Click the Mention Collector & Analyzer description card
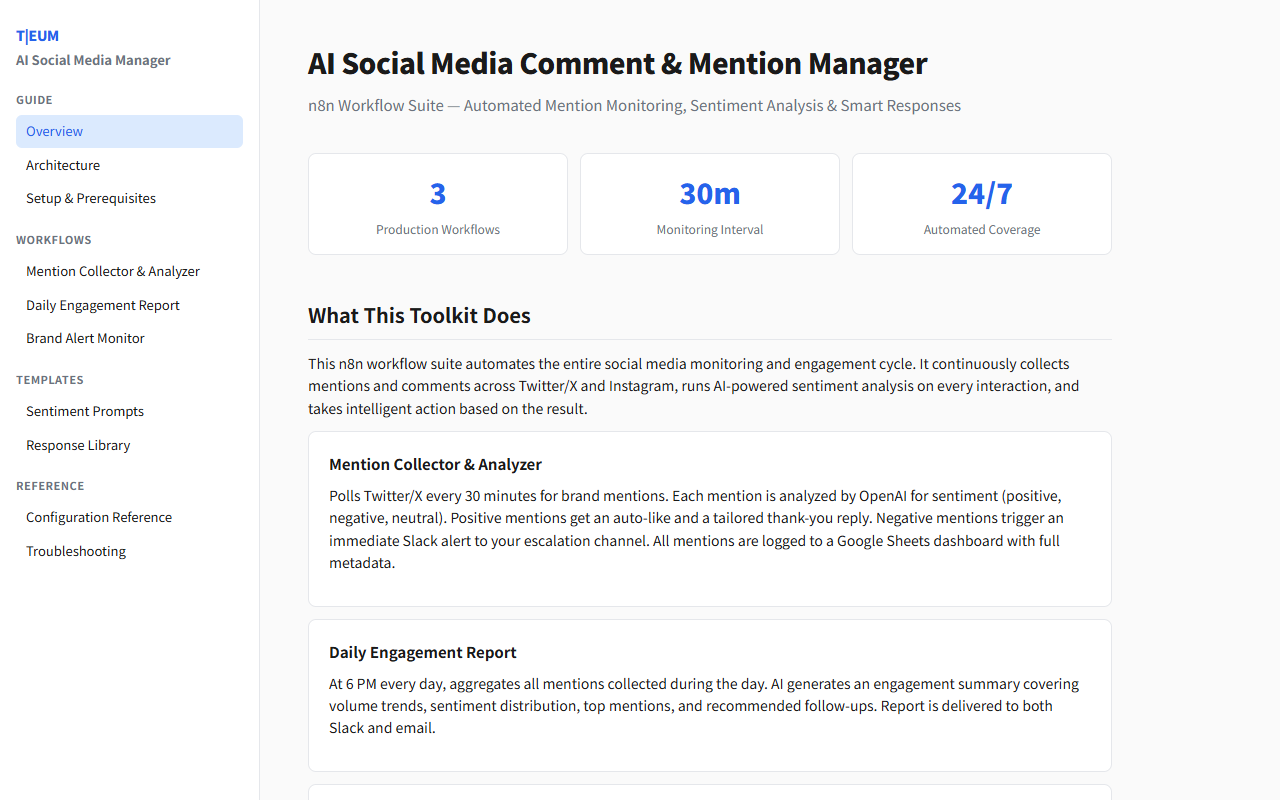This screenshot has width=1280, height=800. (x=710, y=518)
